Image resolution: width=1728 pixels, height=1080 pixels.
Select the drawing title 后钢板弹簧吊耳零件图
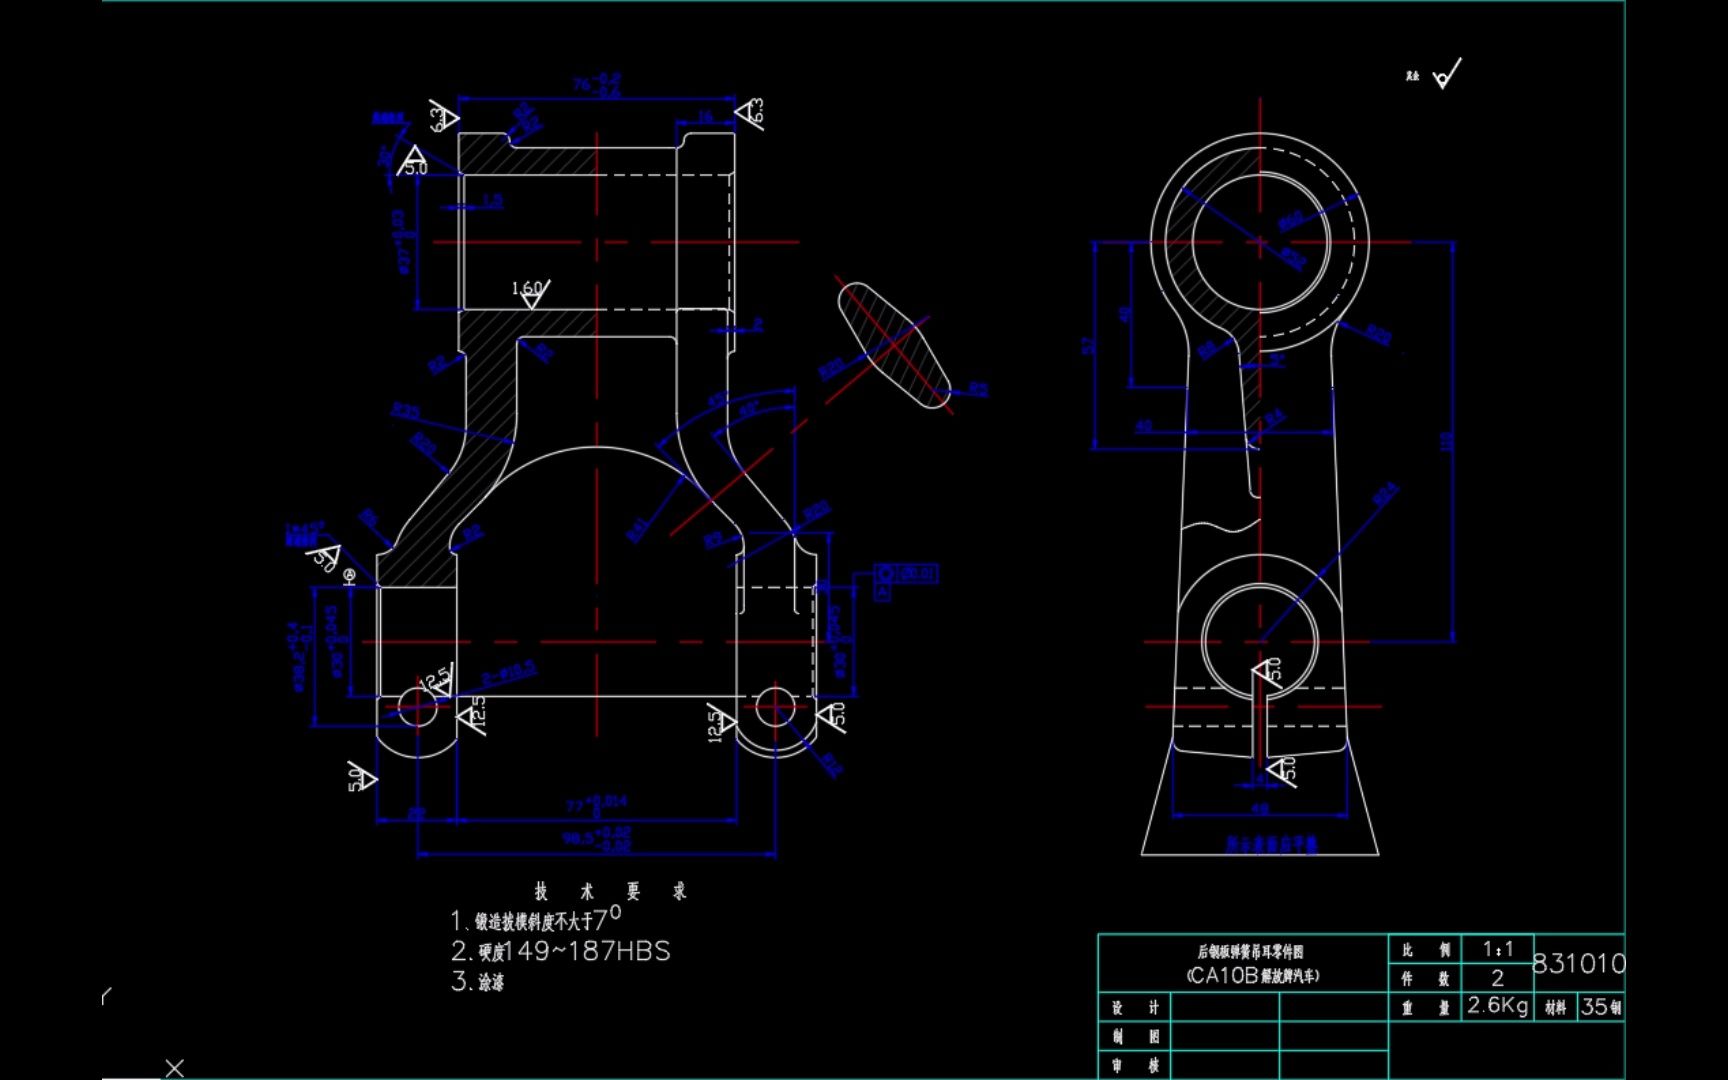1251,952
